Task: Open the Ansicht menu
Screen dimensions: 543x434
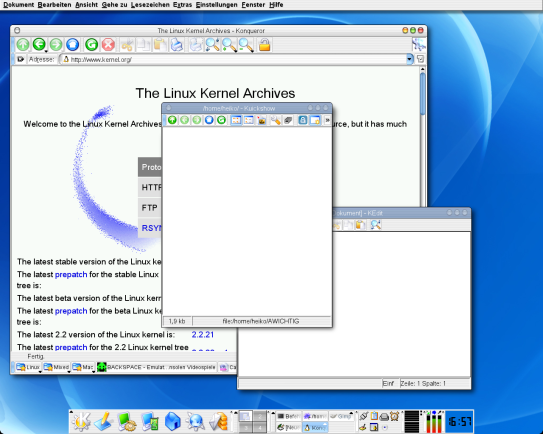Action: [87, 5]
